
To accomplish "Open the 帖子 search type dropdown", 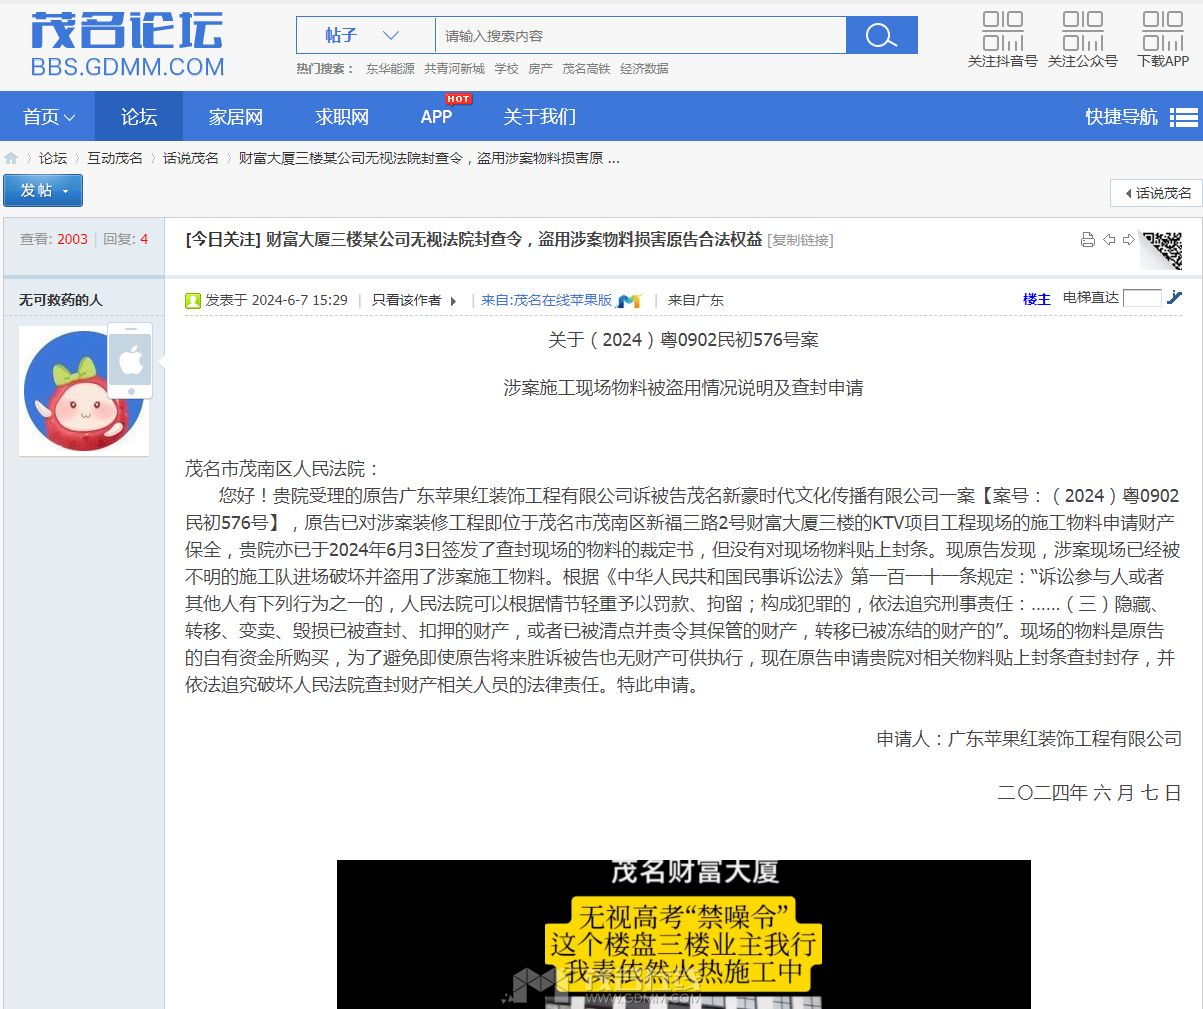I will coord(366,36).
